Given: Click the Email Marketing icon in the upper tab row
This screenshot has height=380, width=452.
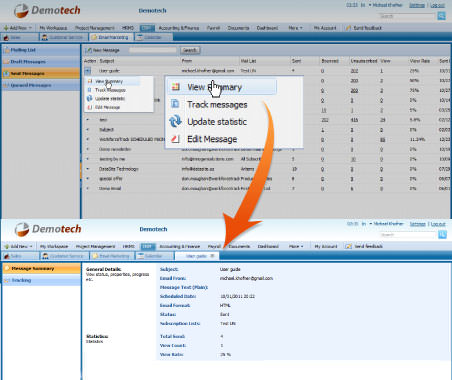Looking at the screenshot, I should coord(94,37).
